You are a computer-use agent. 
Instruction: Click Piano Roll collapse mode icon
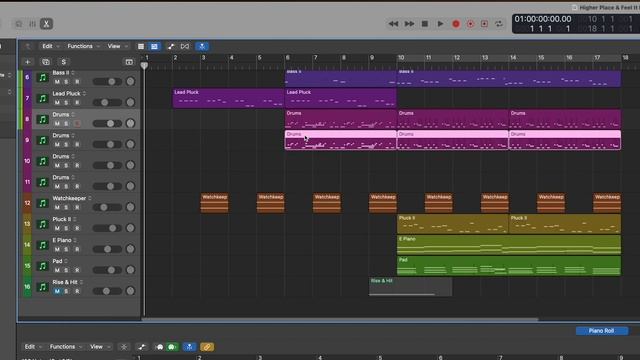pyautogui.click(x=124, y=347)
